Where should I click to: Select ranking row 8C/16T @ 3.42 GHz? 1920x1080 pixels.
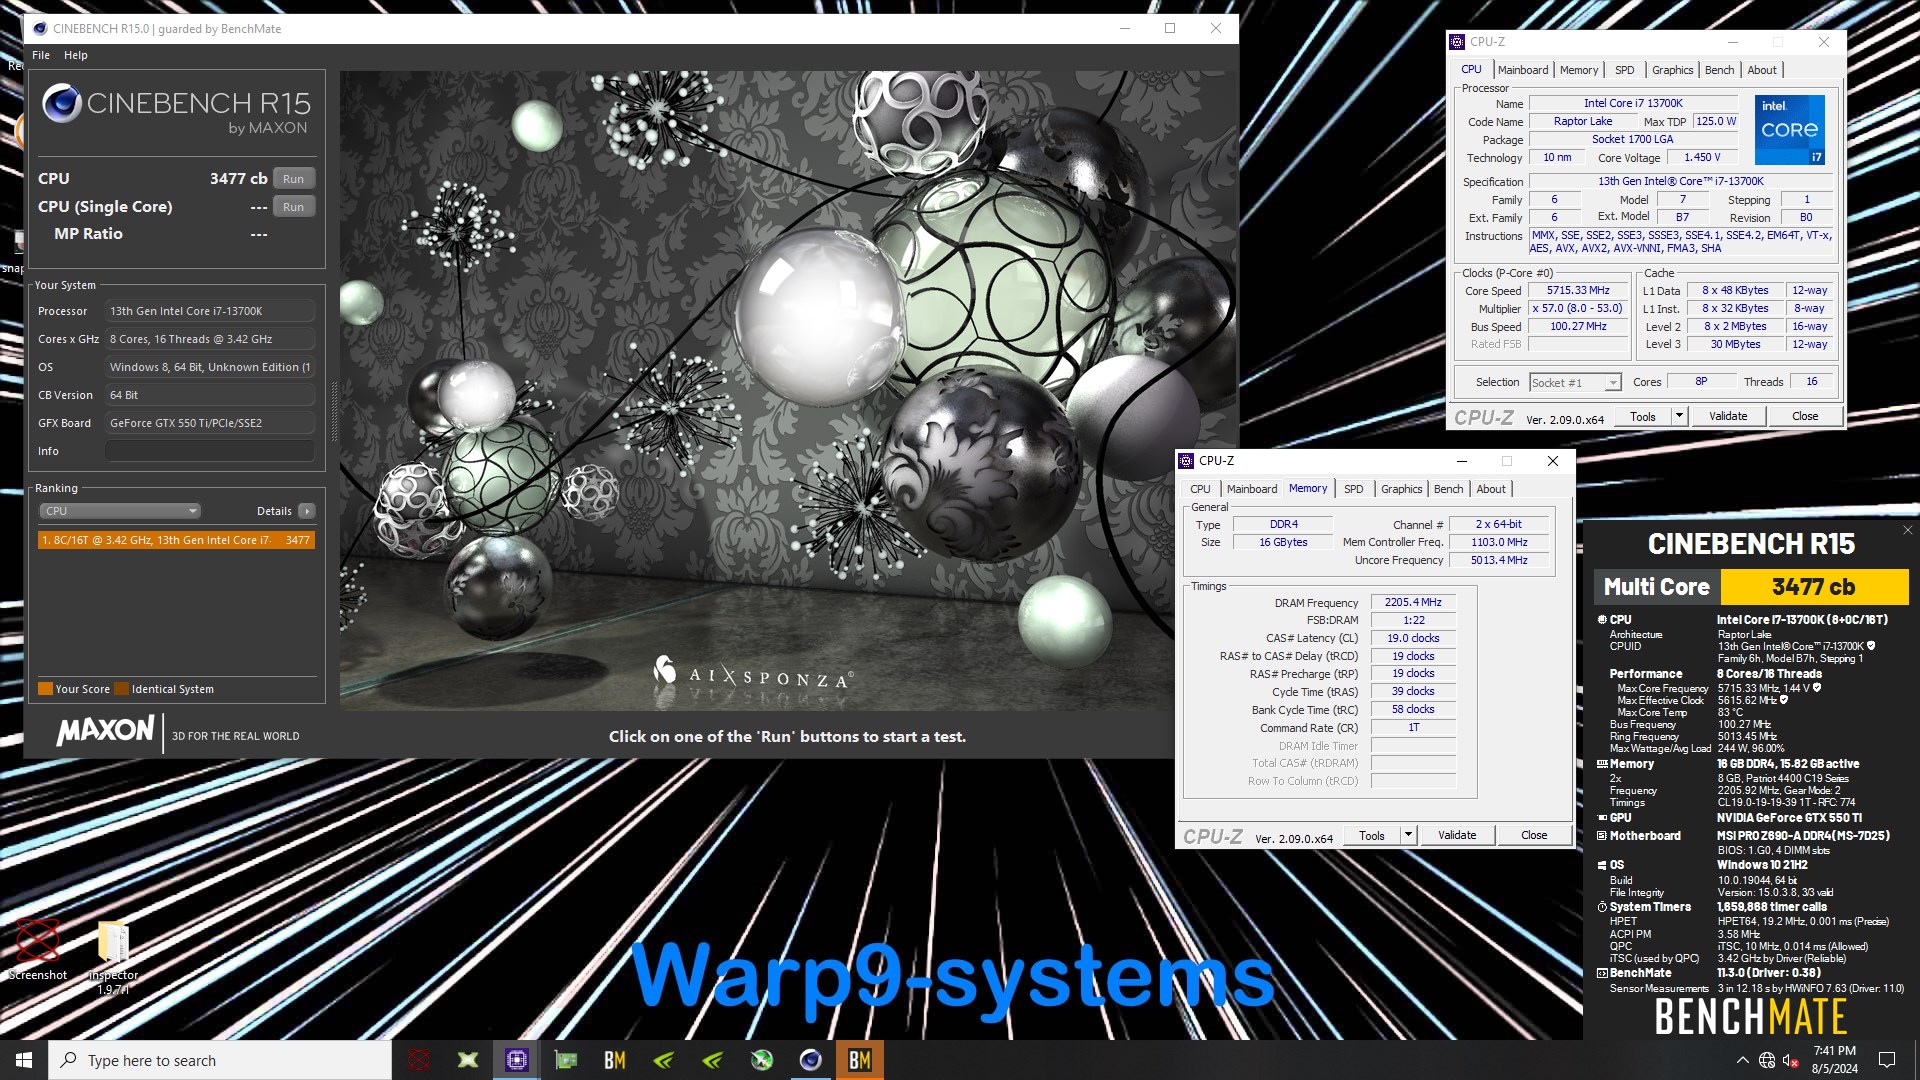176,540
